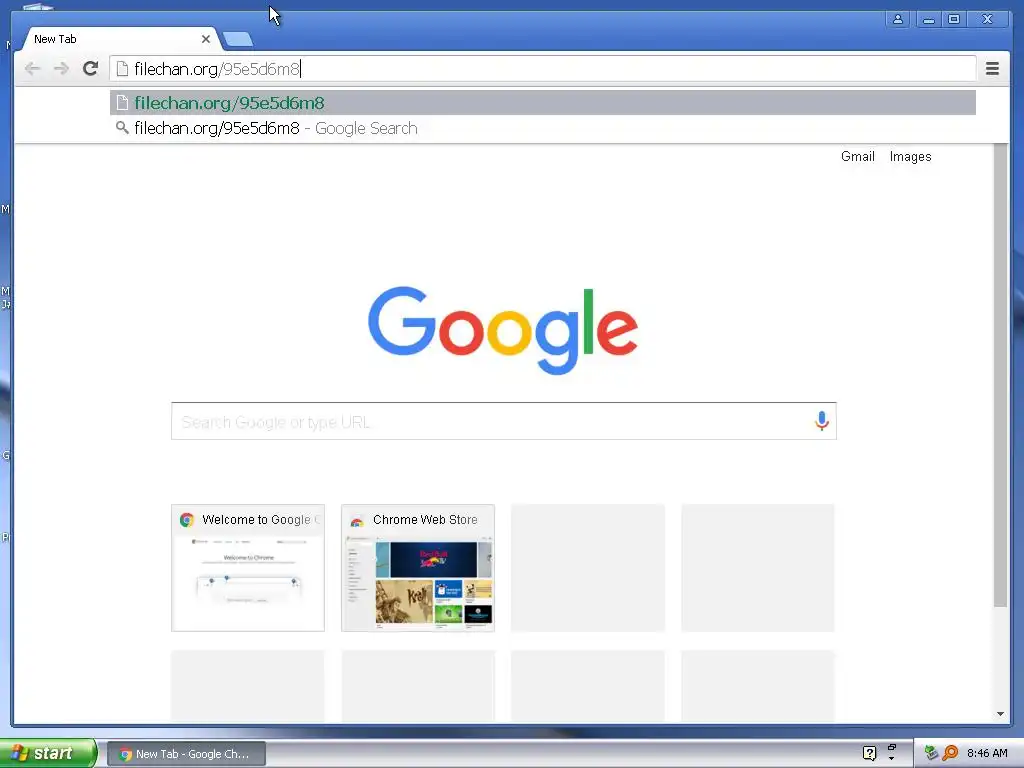Click the Chrome favicon on Welcome thumbnail
This screenshot has width=1024, height=768.
point(187,520)
